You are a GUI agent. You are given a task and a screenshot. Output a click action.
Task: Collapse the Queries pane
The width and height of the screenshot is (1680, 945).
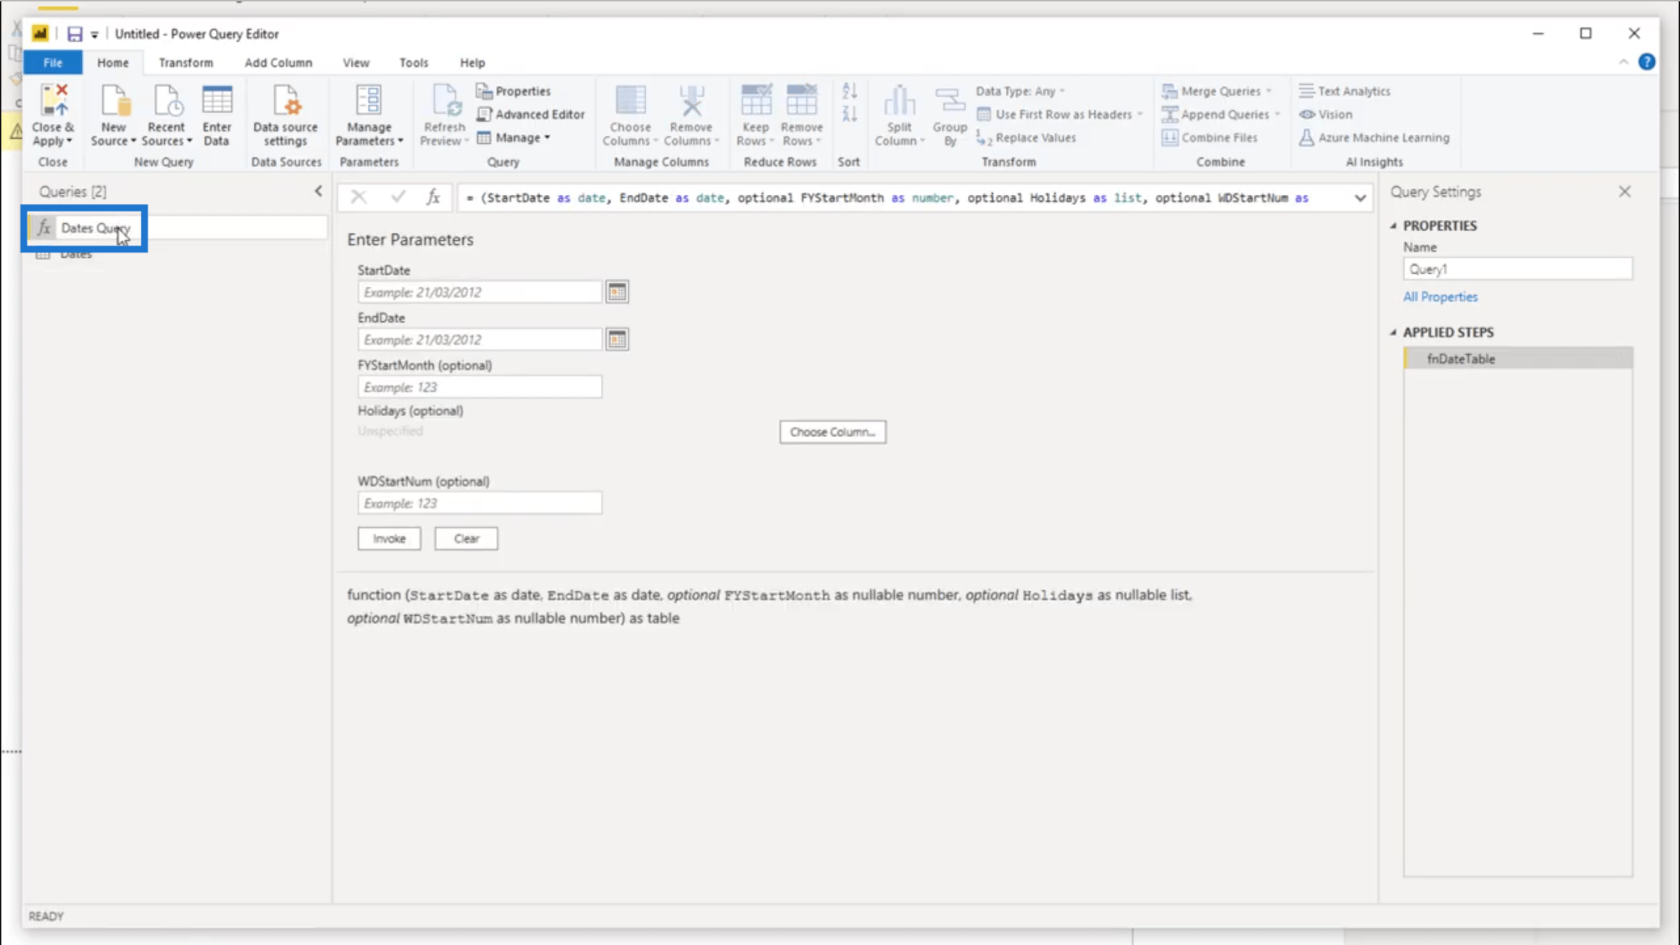(x=318, y=191)
